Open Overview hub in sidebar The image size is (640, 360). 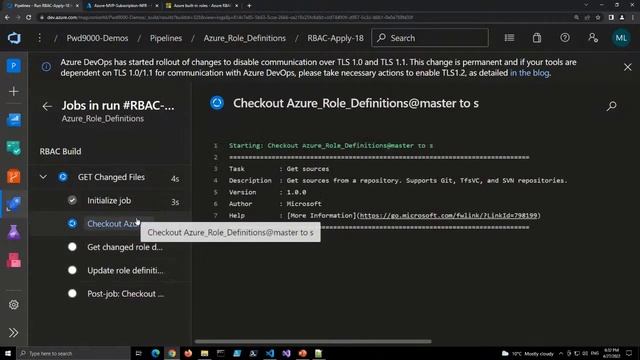click(13, 120)
